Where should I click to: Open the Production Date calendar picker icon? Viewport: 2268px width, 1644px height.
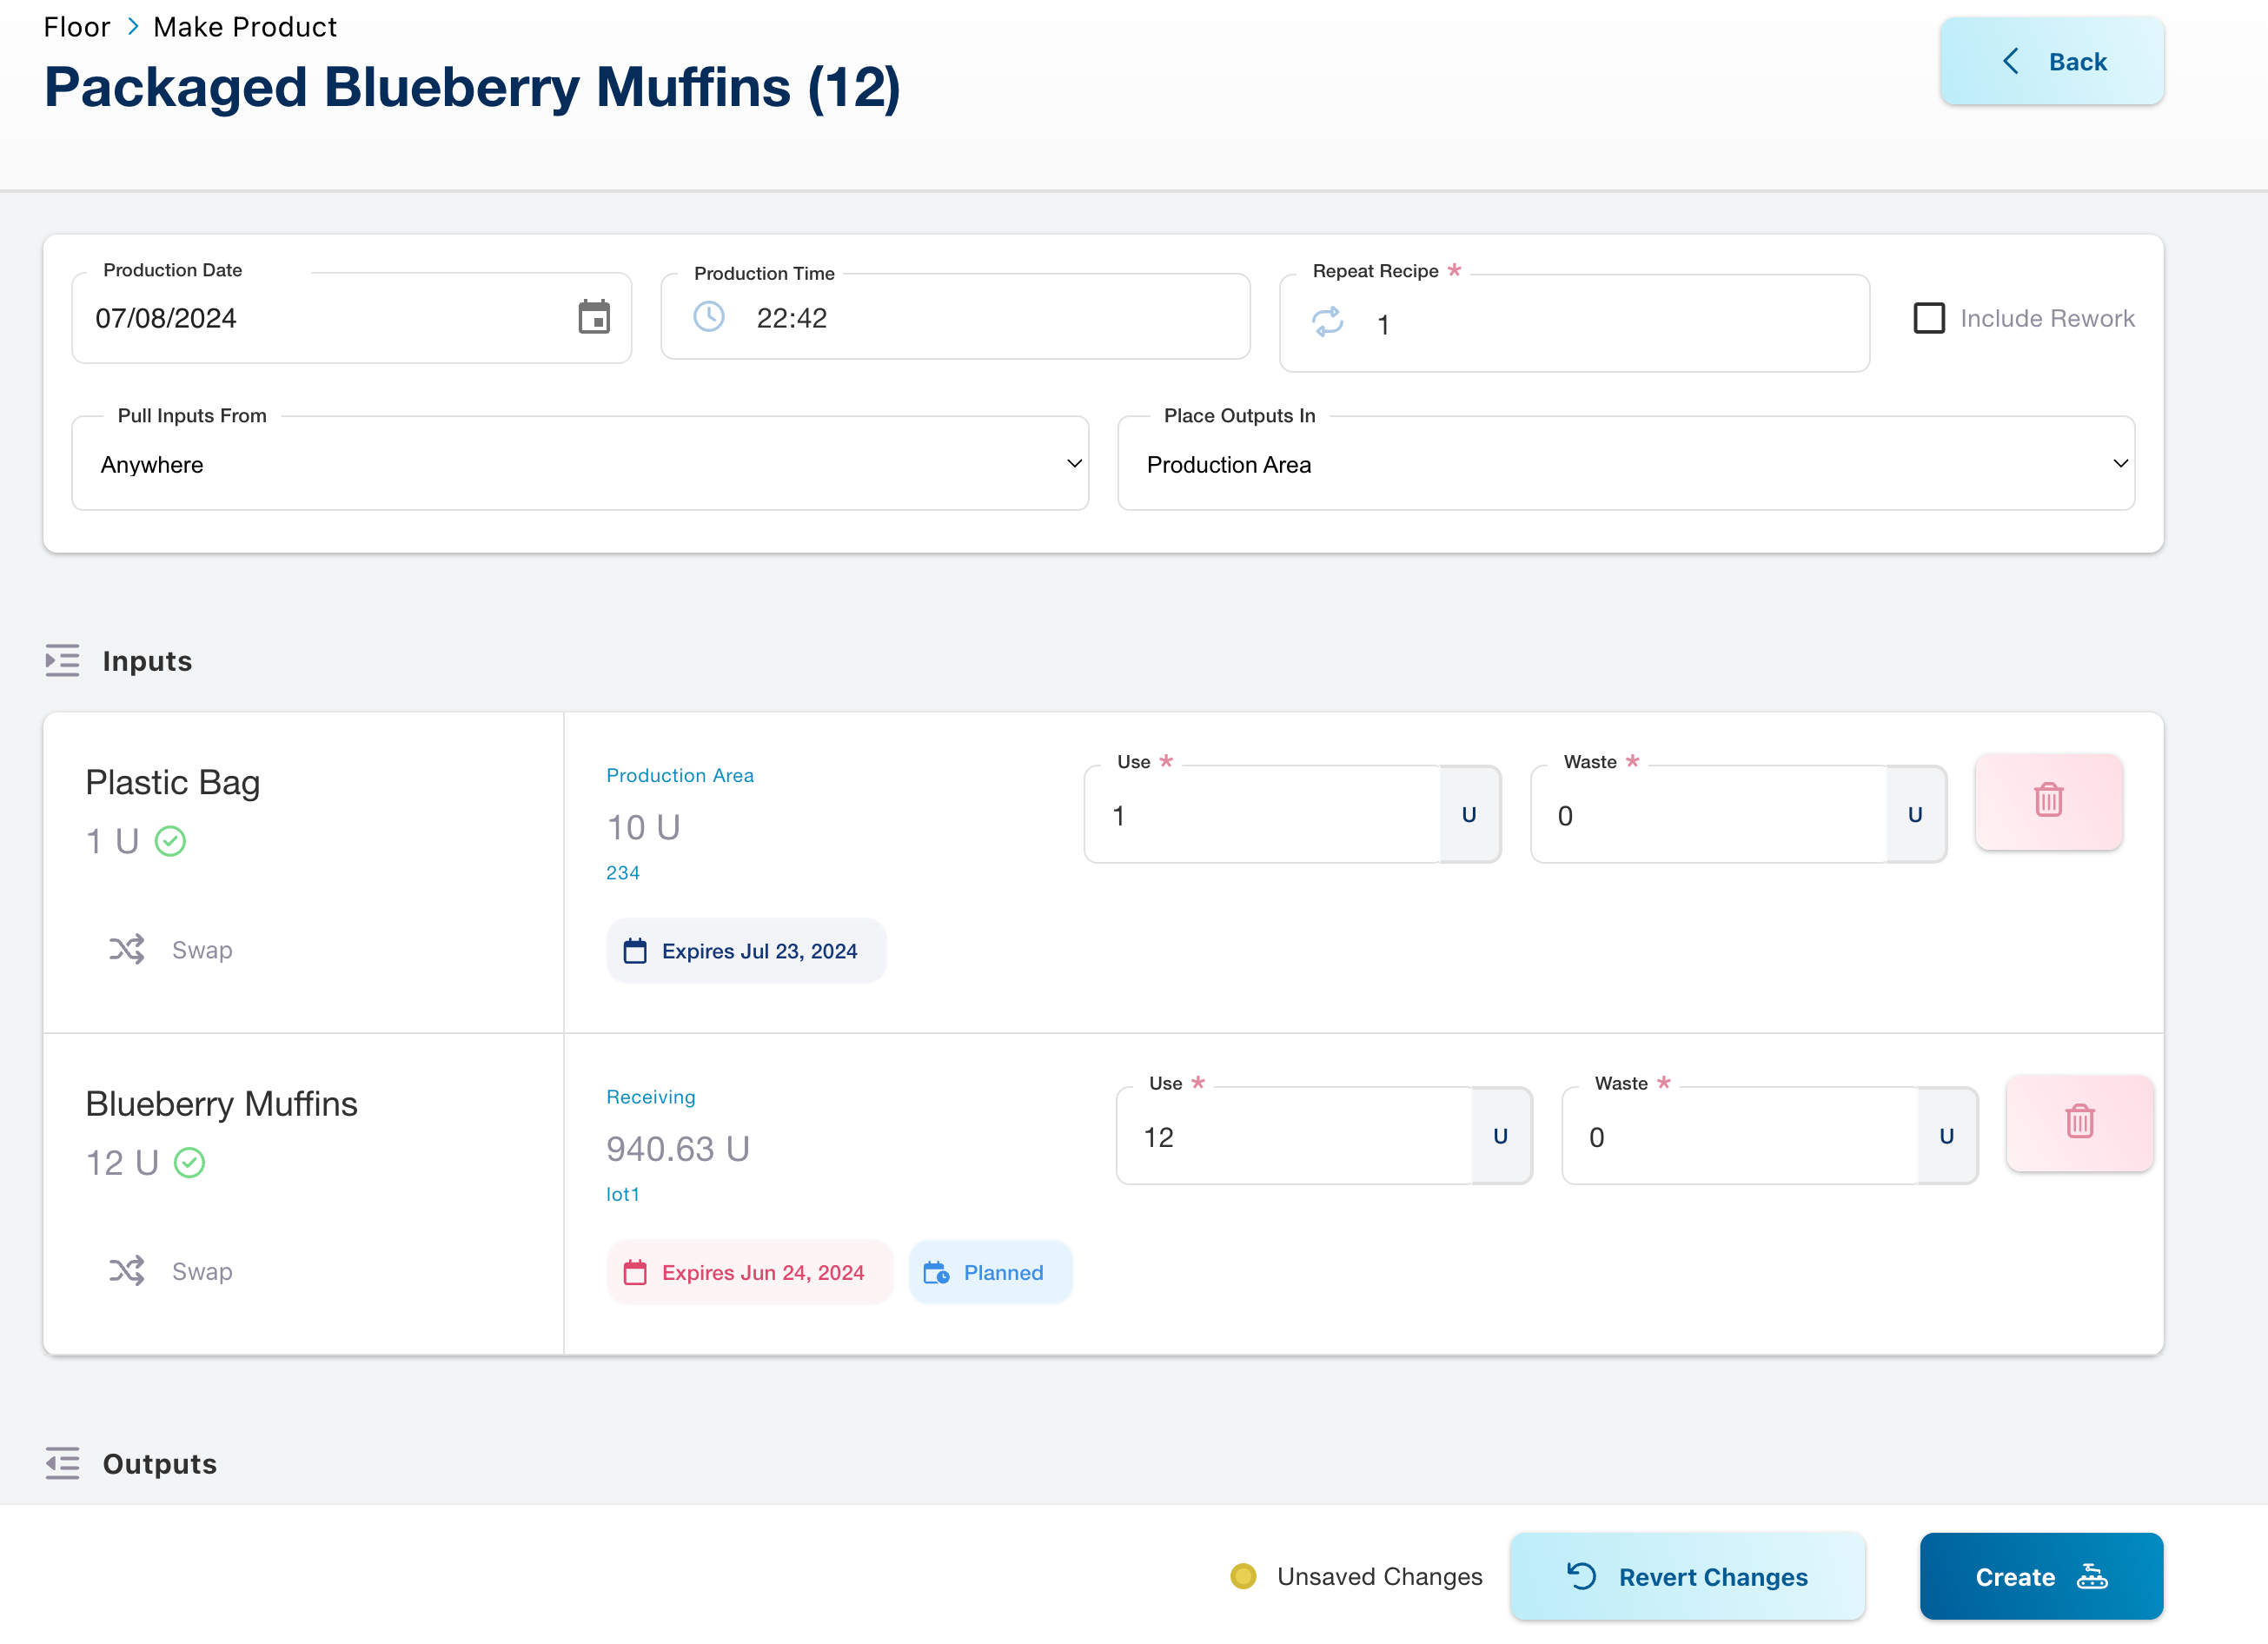coord(594,318)
